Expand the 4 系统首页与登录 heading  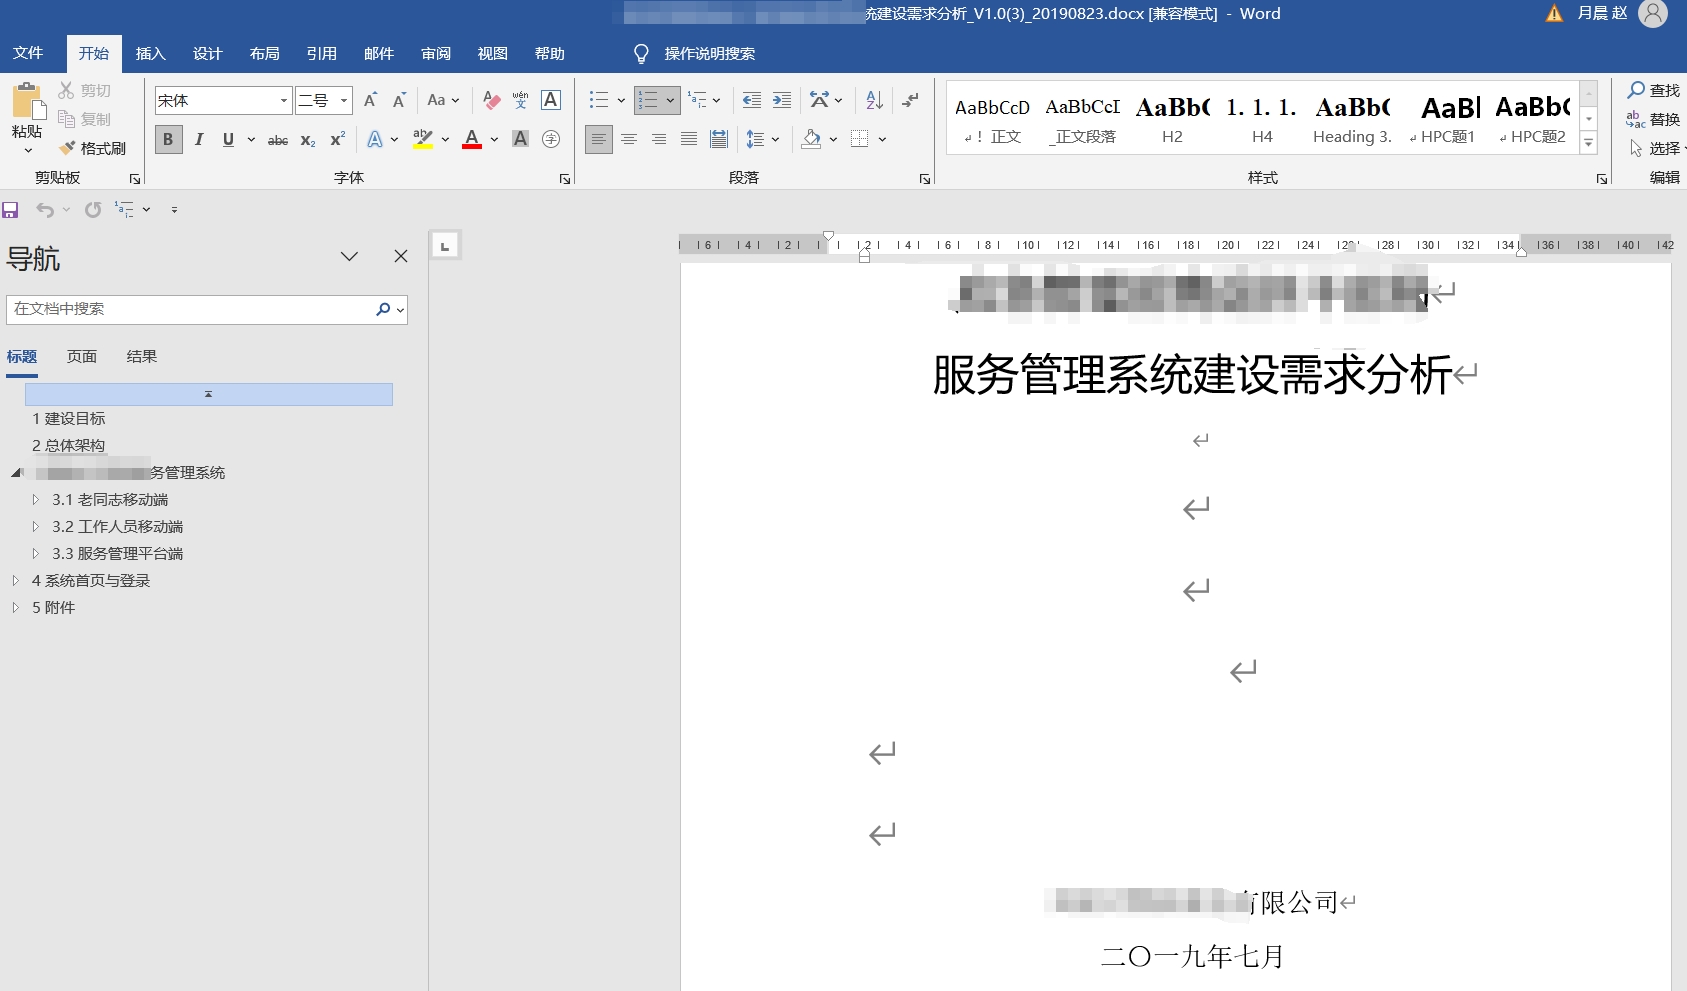(15, 580)
